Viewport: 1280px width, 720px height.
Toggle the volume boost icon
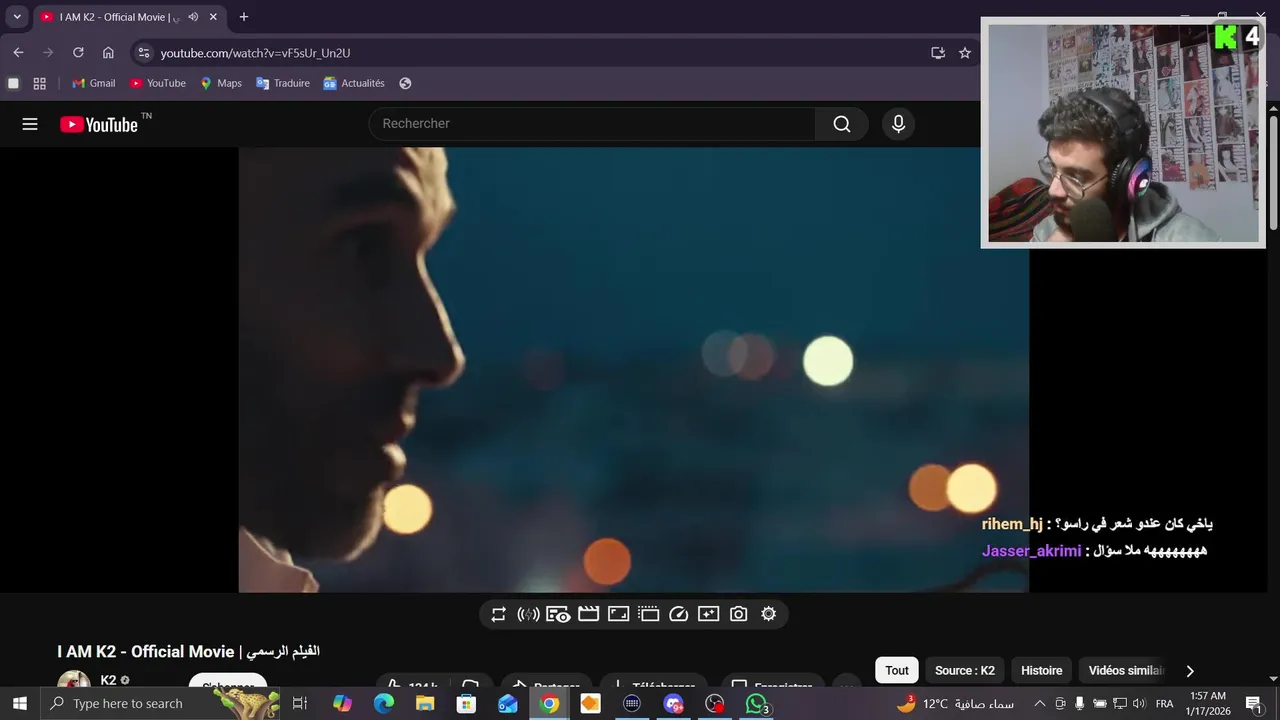[528, 614]
